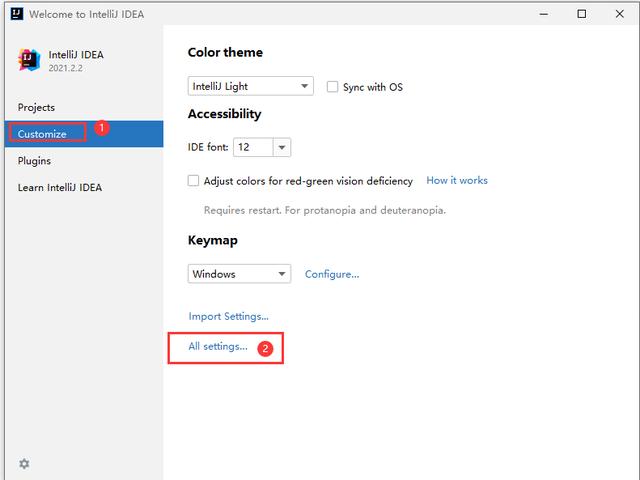Screen dimensions: 640x480
Task: Click the Configure... keymap link
Action: pyautogui.click(x=332, y=274)
